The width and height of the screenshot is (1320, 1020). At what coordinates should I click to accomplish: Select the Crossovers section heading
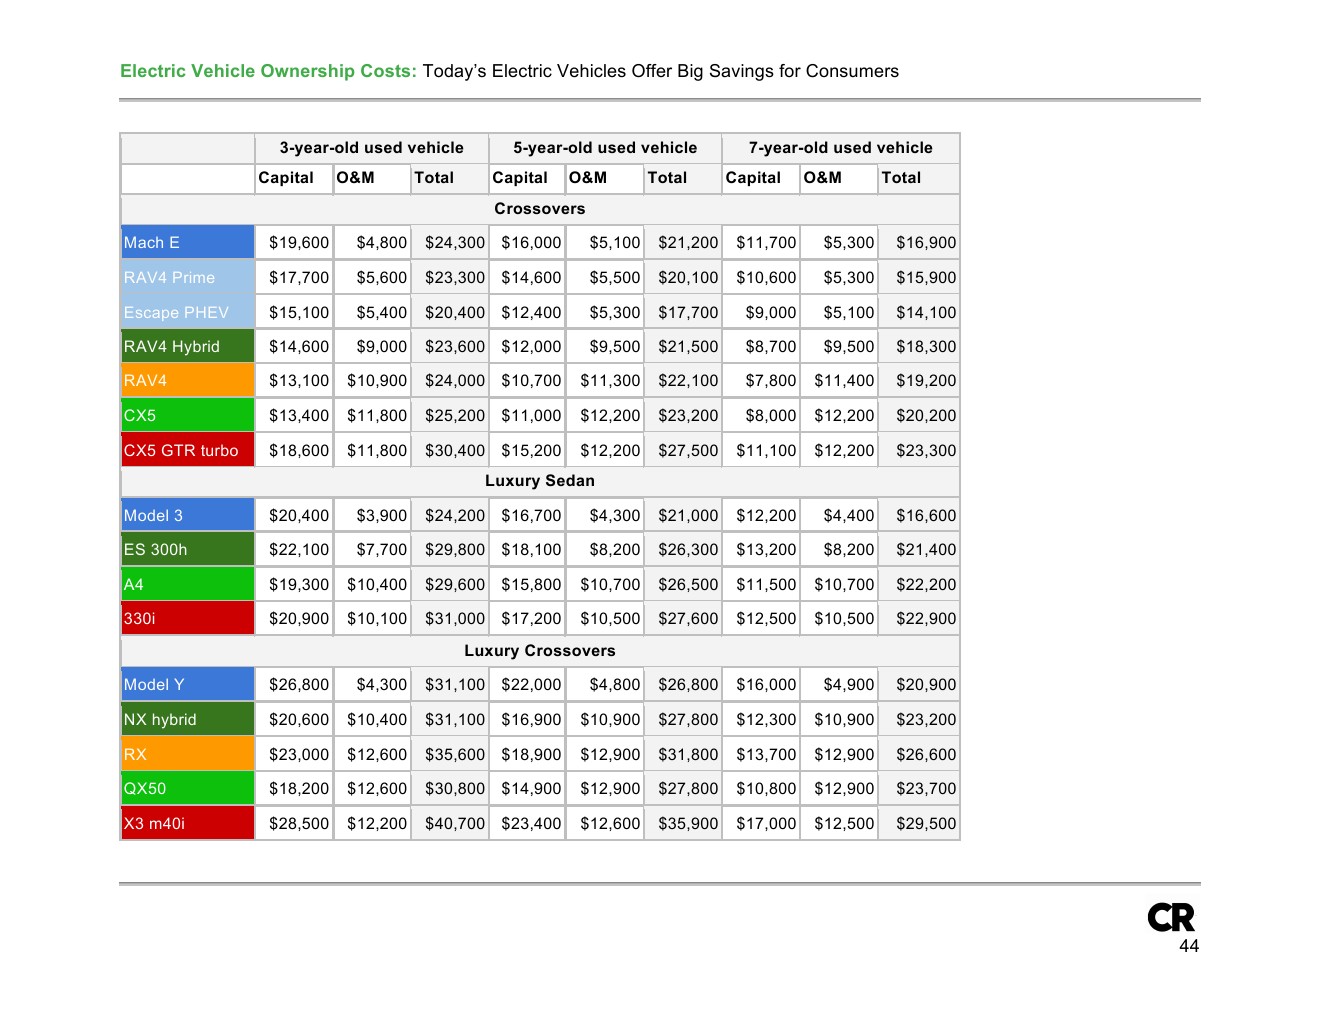tap(539, 209)
